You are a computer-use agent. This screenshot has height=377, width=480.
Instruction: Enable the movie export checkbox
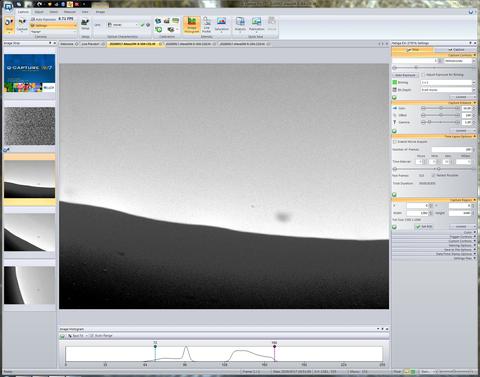(x=395, y=142)
